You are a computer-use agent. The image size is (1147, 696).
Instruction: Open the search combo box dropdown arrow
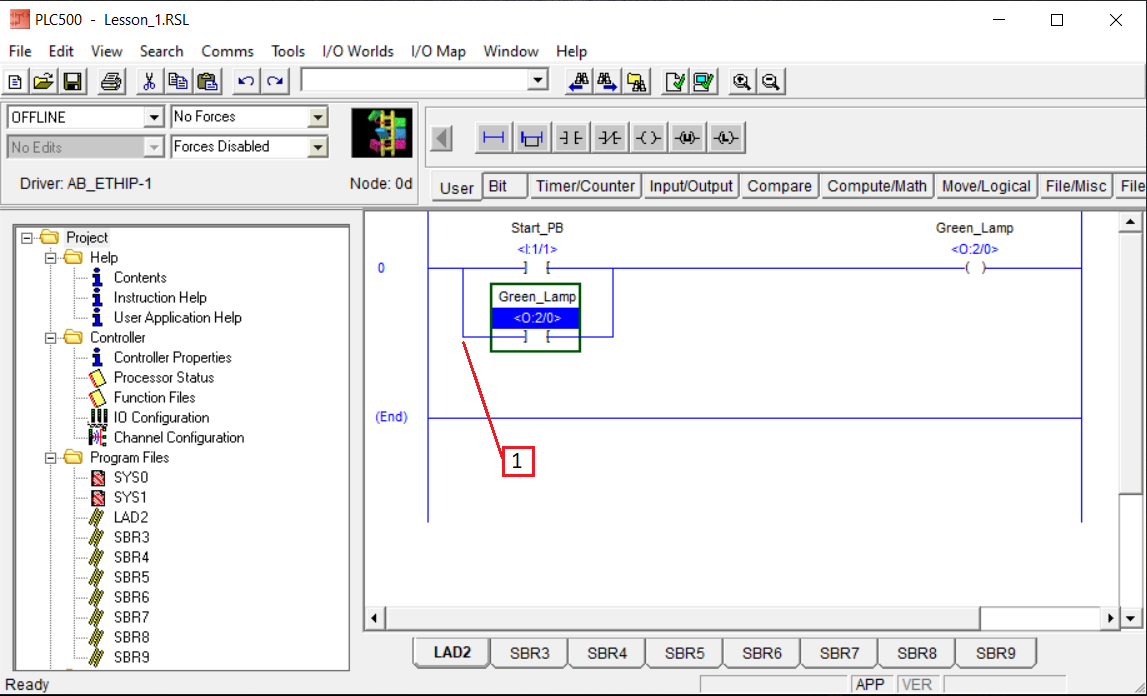point(538,80)
